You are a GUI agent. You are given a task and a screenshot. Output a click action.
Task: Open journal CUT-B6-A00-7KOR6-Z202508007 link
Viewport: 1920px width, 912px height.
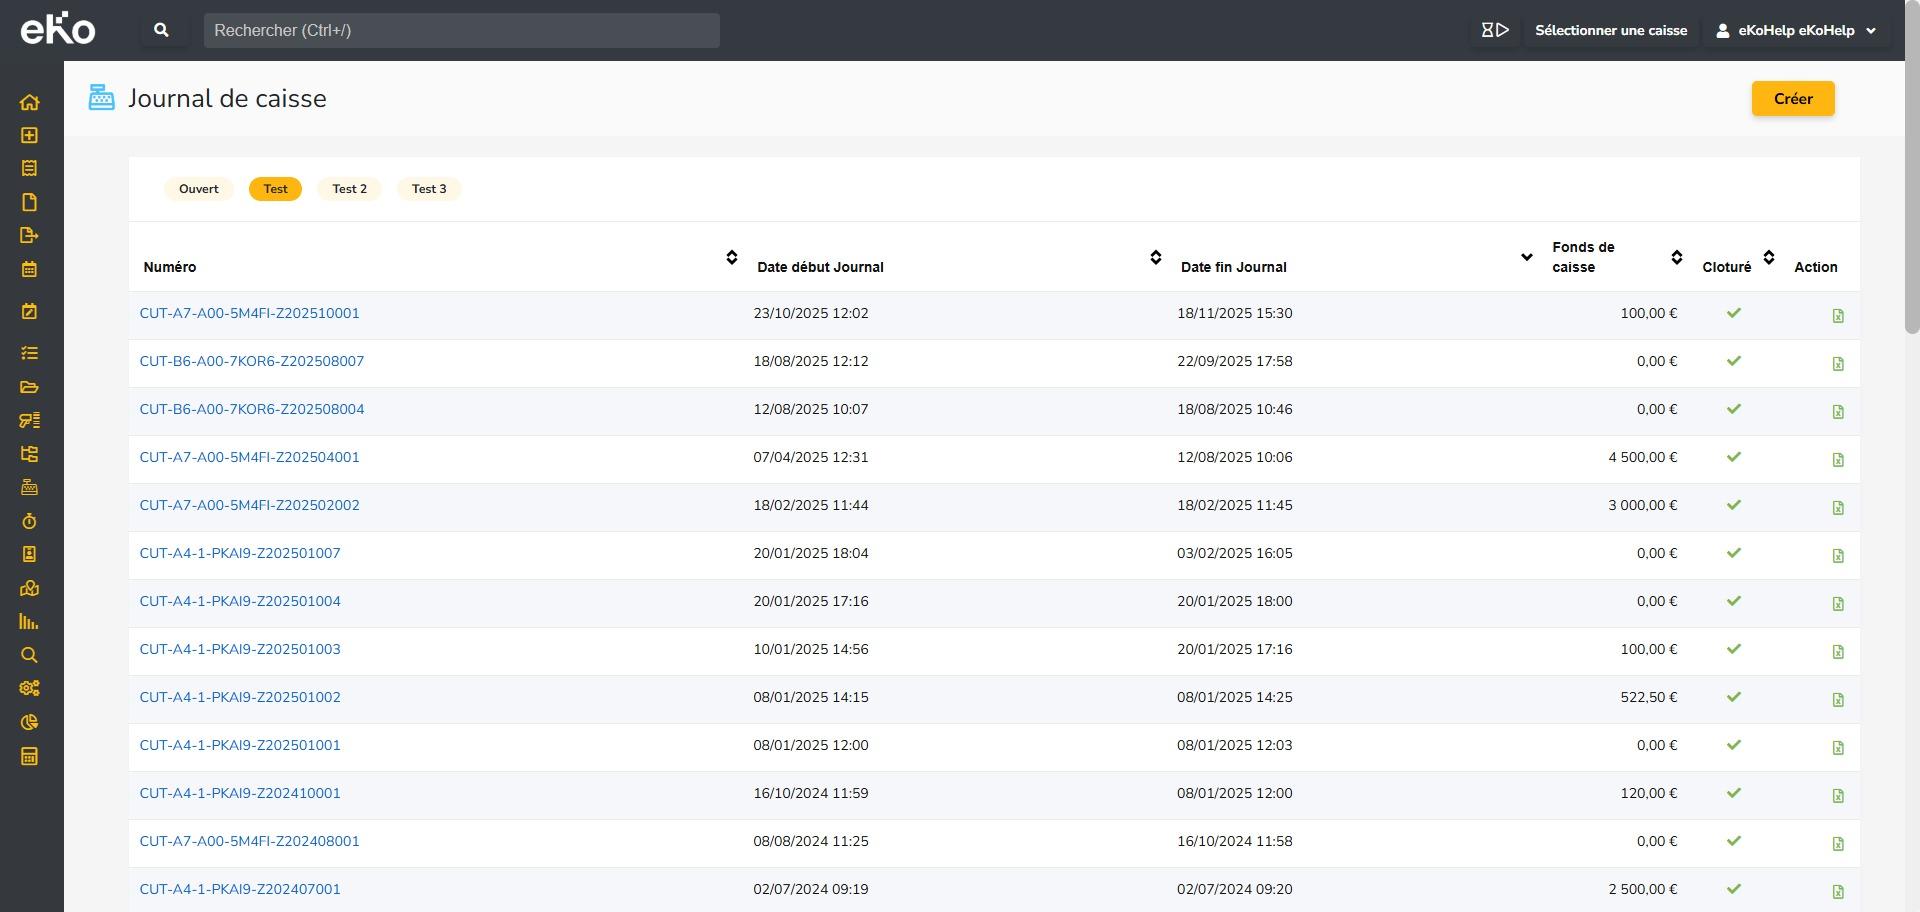coord(252,361)
